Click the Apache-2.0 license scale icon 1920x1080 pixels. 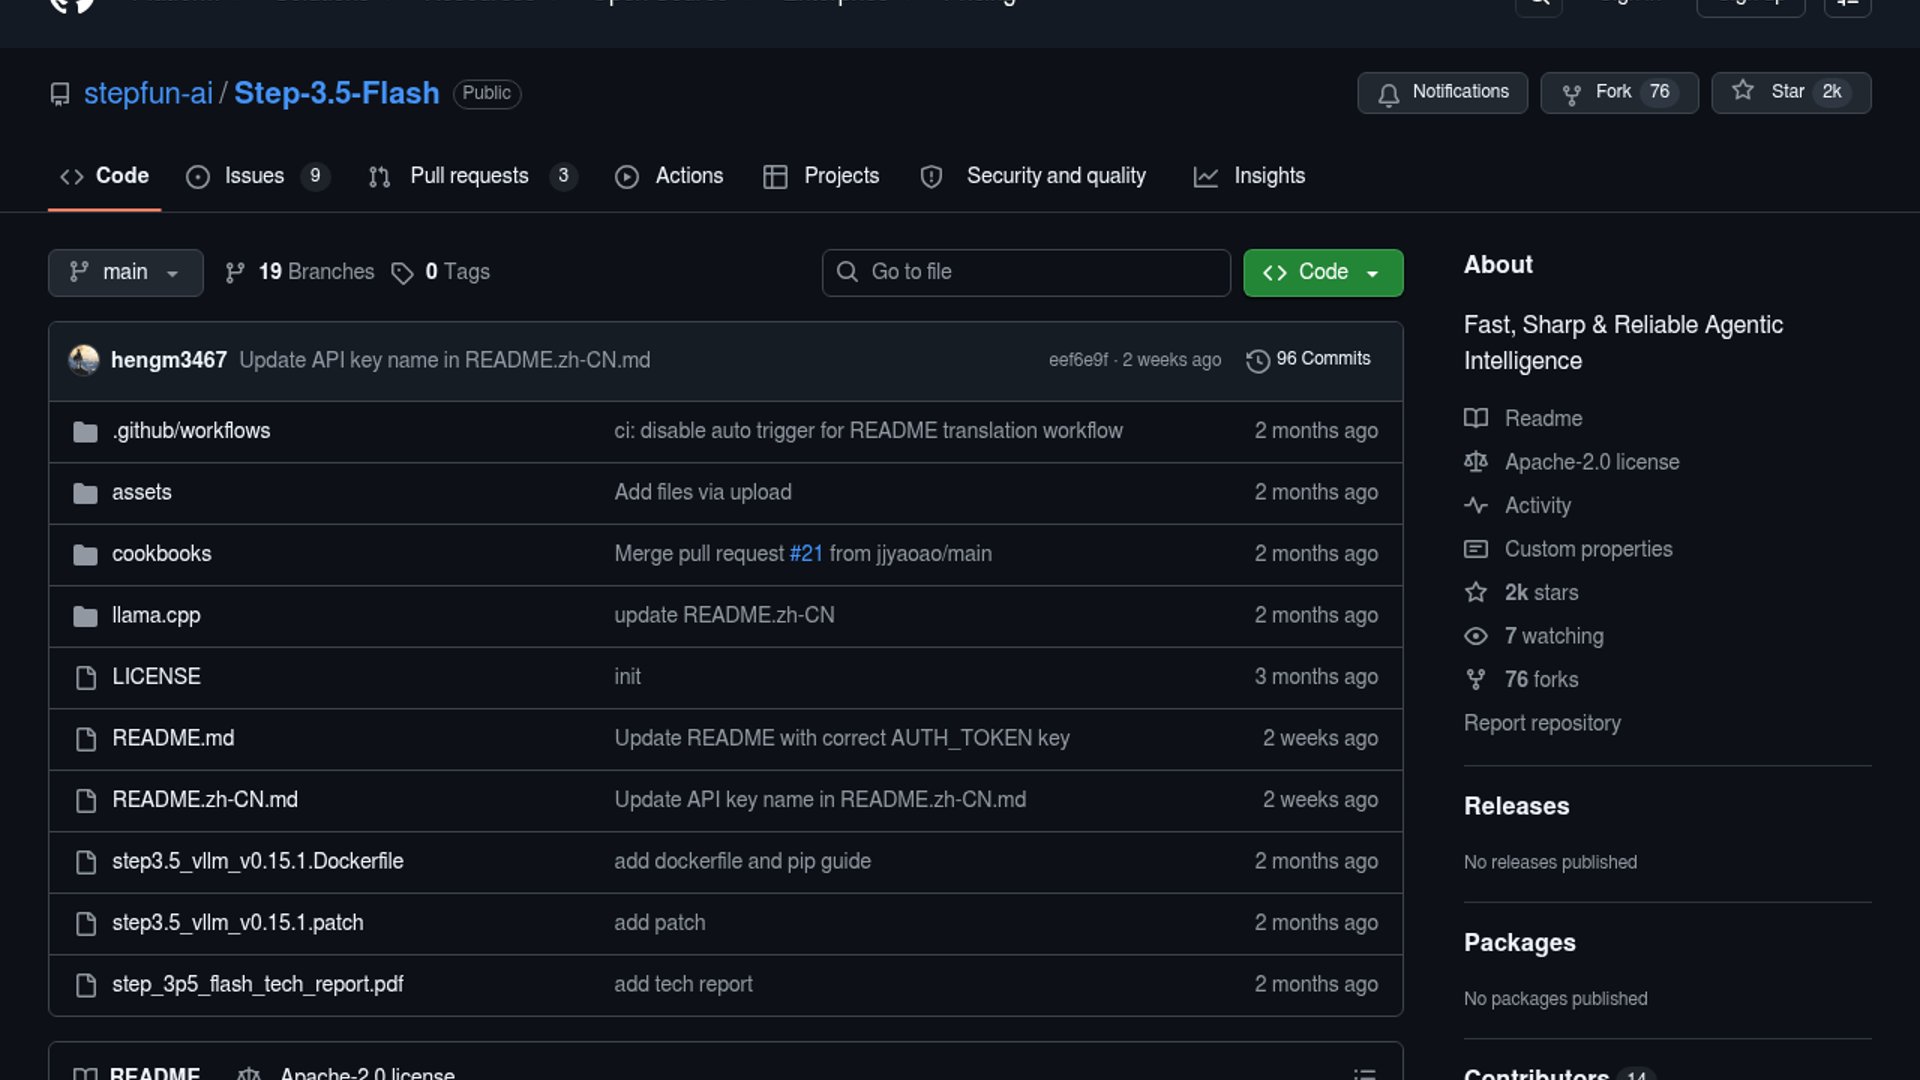tap(1476, 462)
